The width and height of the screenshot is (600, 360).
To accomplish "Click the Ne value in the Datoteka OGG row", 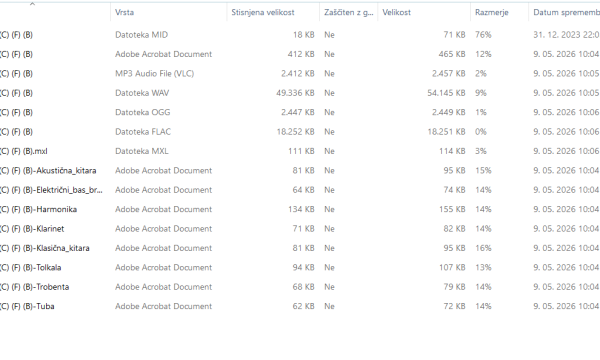I will [x=329, y=112].
